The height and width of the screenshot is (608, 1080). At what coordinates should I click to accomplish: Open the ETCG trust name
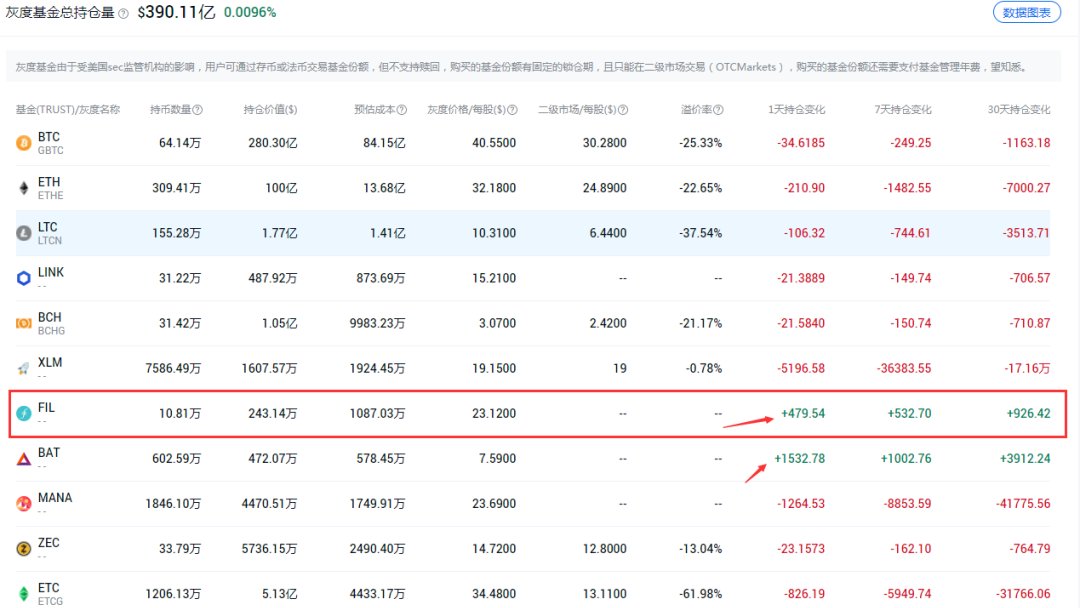pos(50,601)
